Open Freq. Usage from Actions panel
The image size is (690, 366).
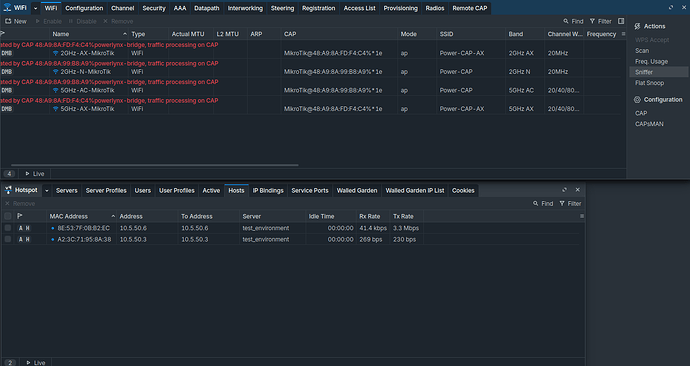pyautogui.click(x=651, y=62)
